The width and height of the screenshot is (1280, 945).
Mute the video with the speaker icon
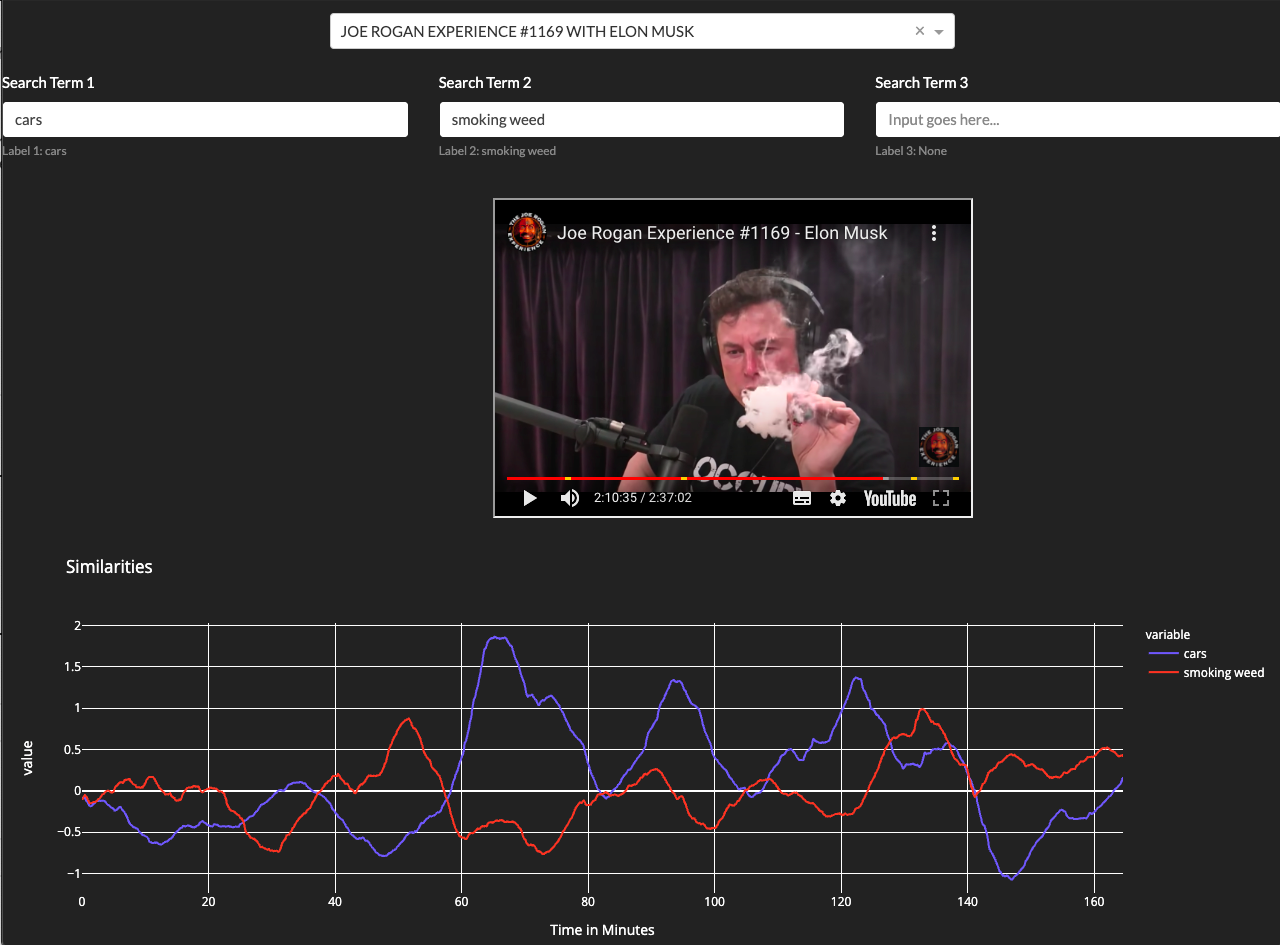[x=569, y=498]
